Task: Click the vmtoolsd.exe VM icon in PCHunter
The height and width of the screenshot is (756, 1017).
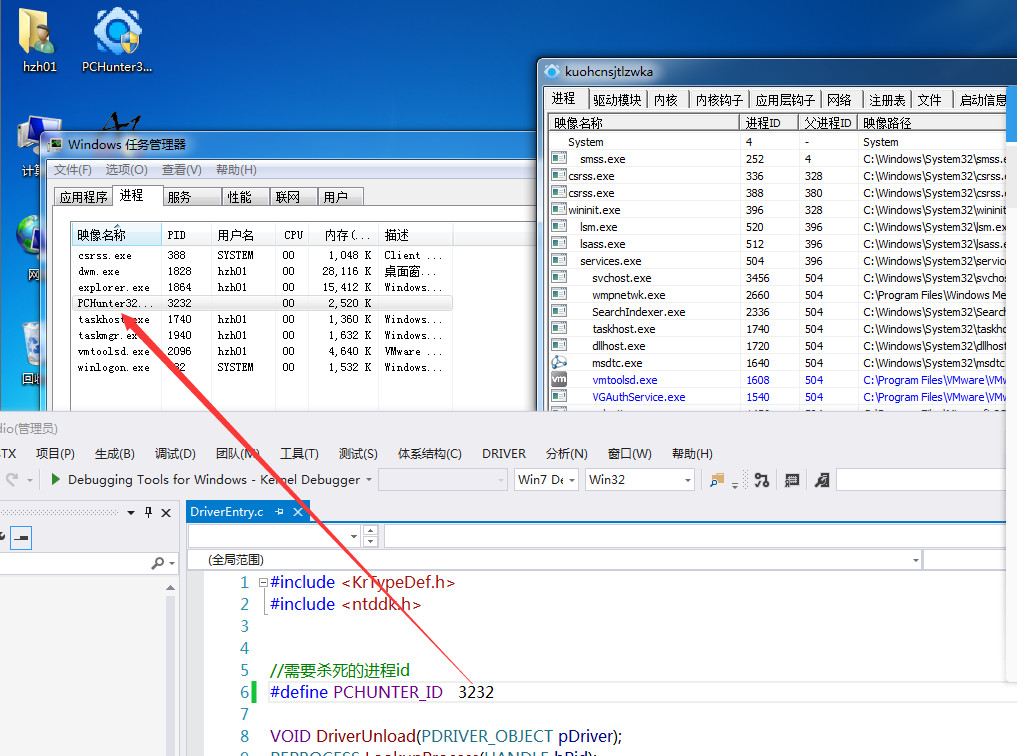Action: [x=558, y=379]
